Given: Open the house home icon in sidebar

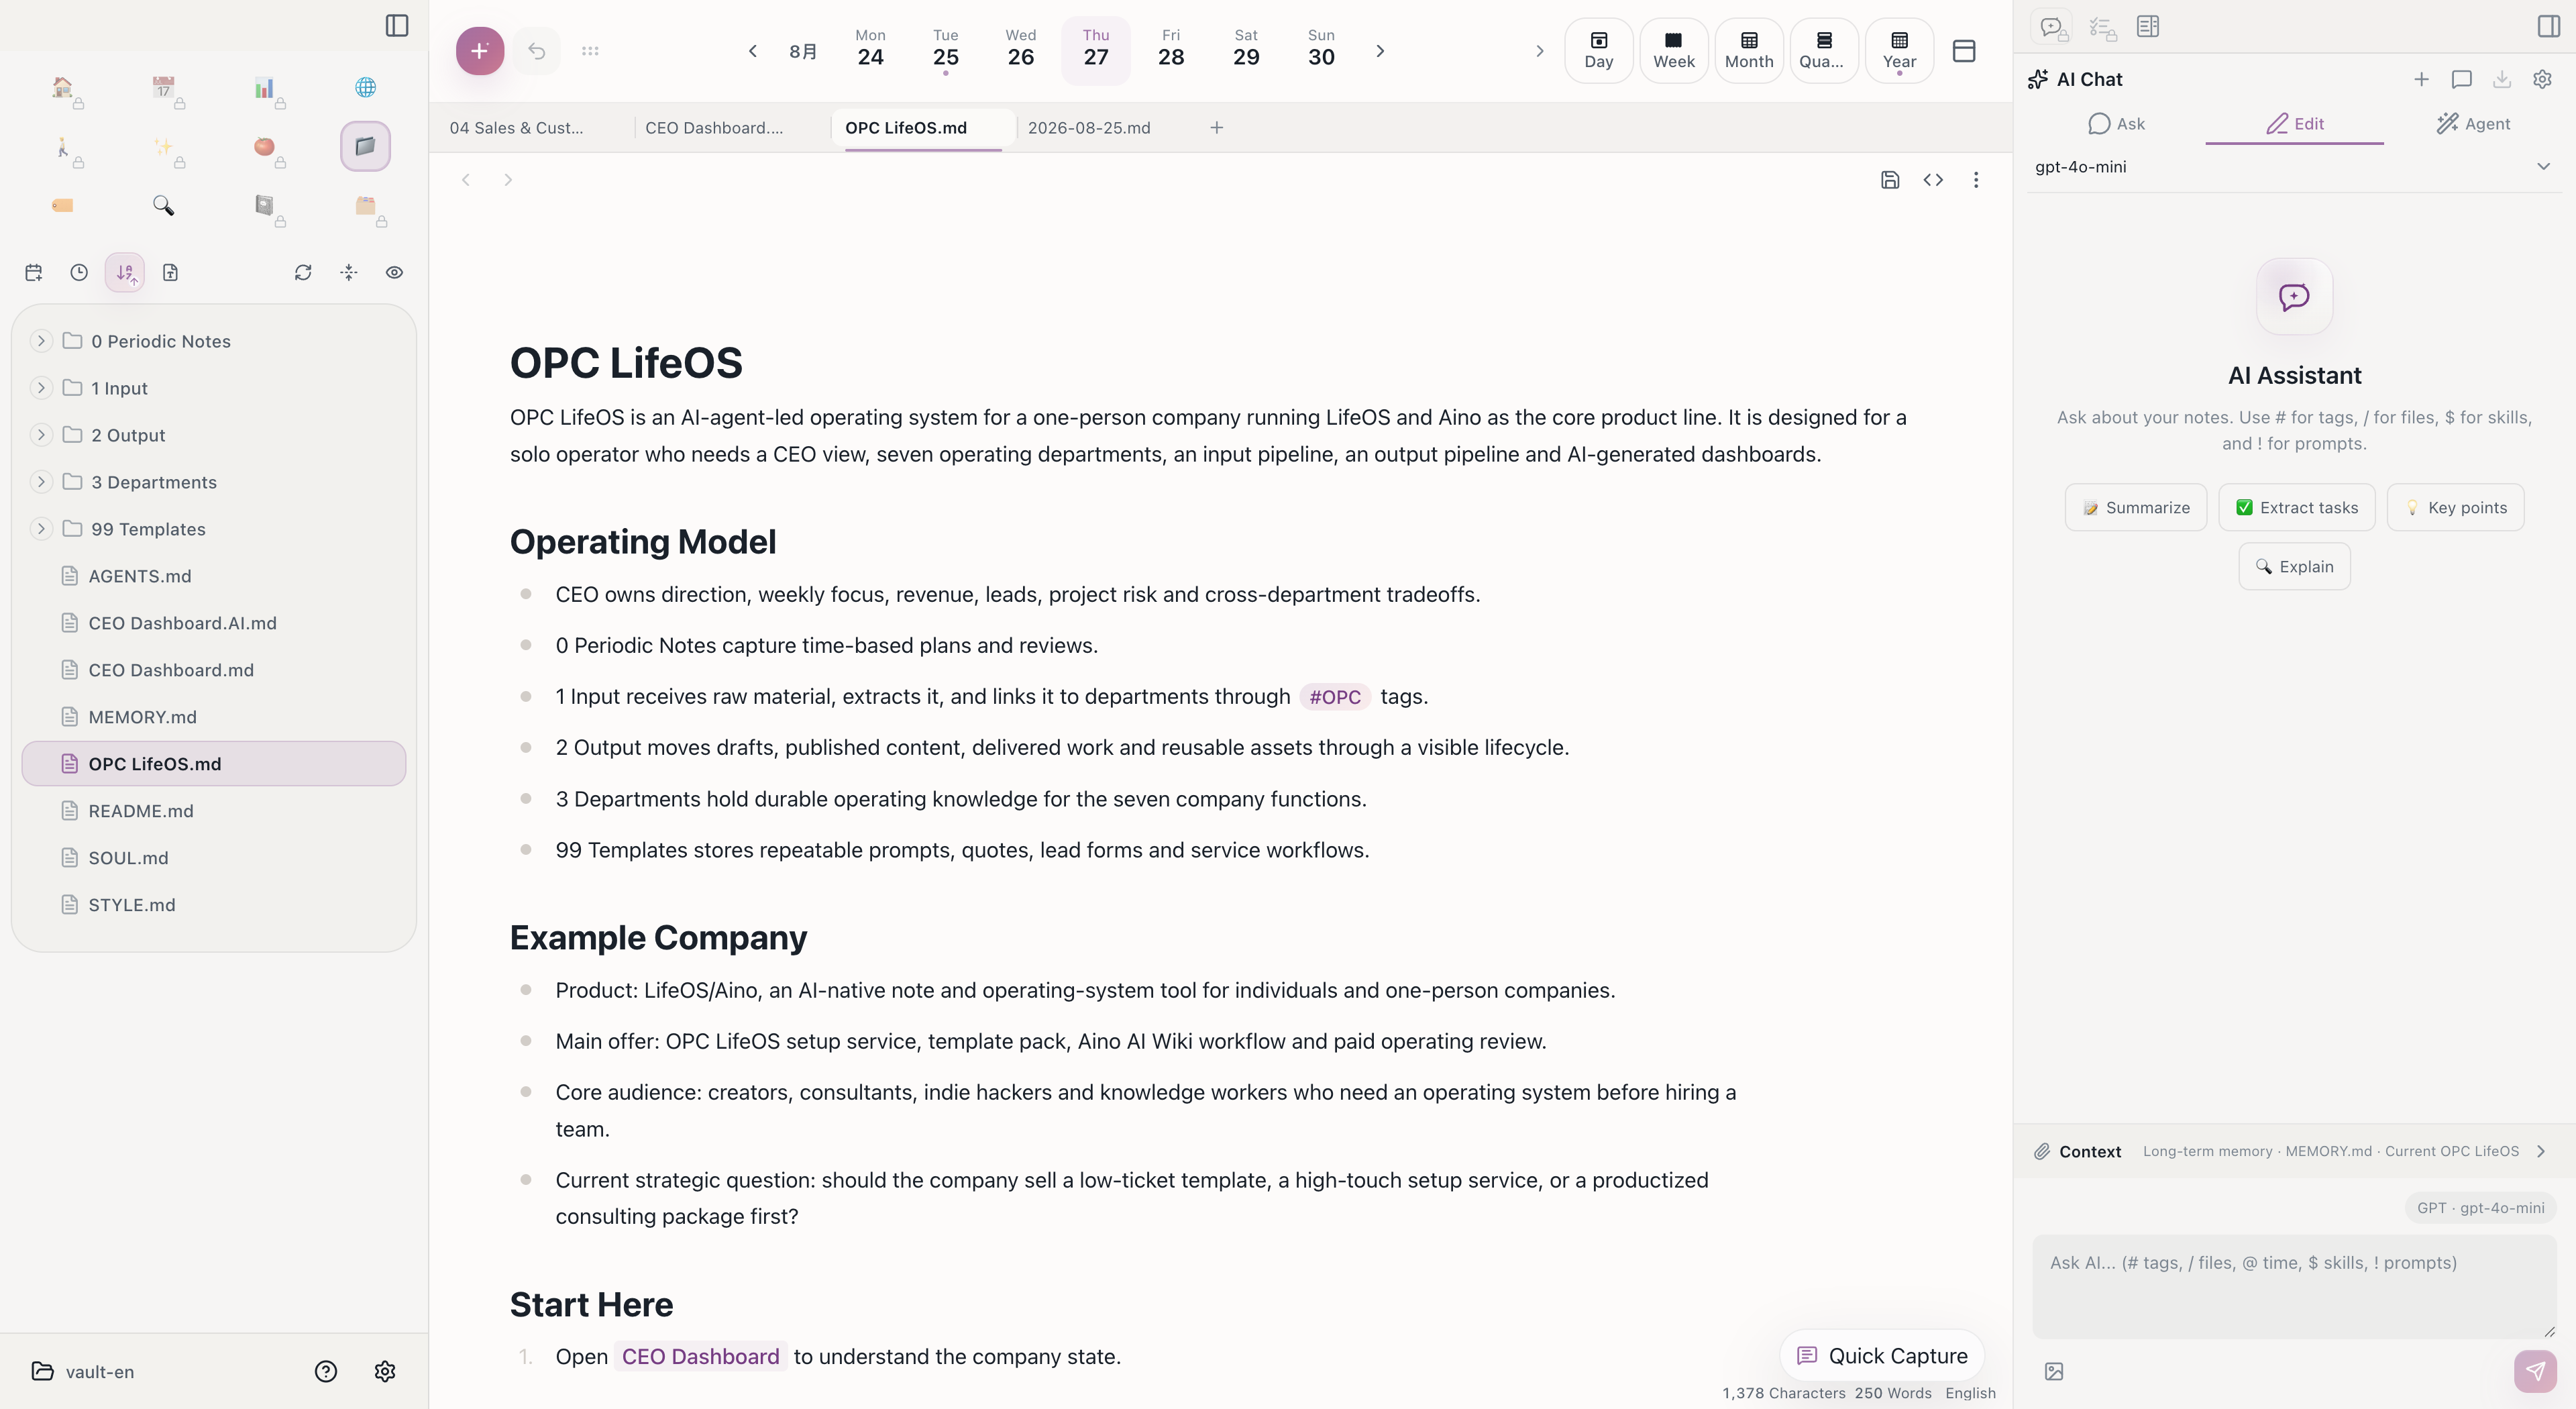Looking at the screenshot, I should [x=63, y=88].
